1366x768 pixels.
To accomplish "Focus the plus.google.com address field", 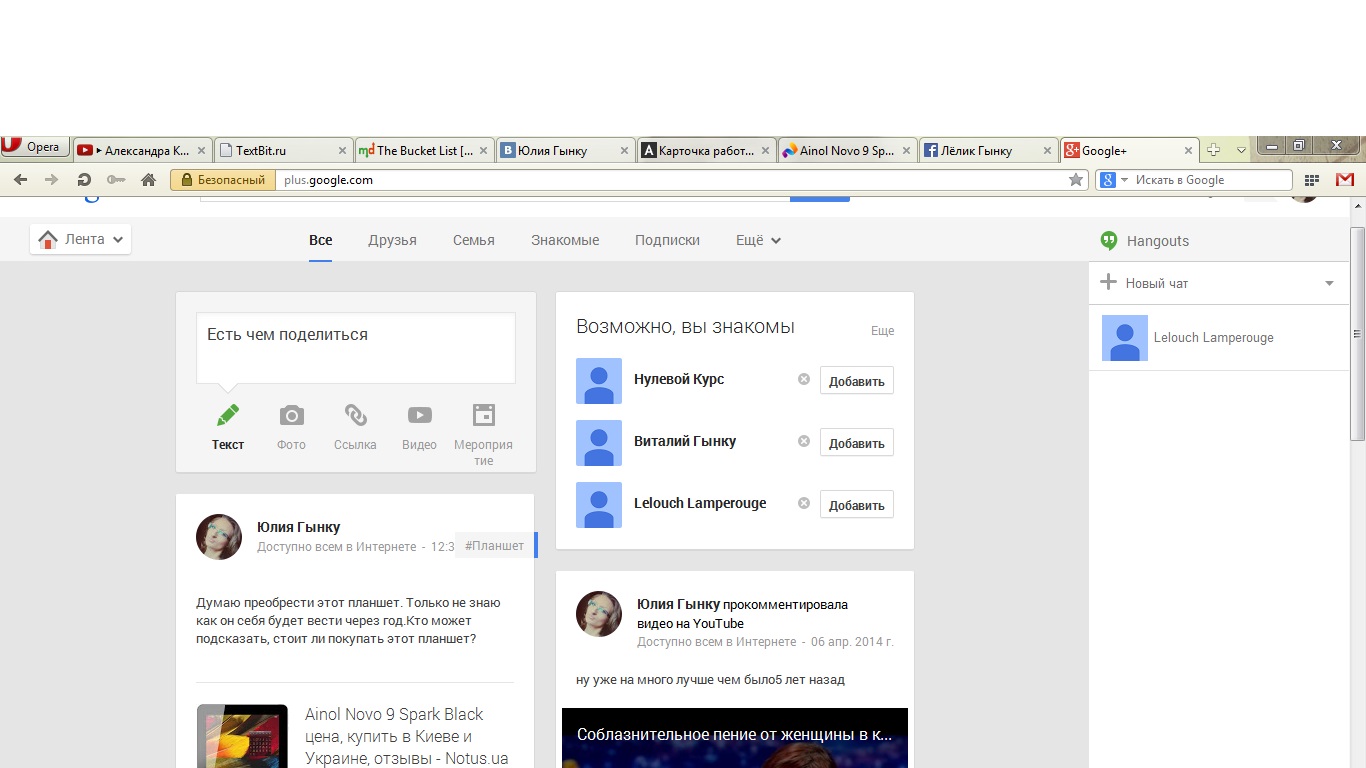I will [x=670, y=180].
